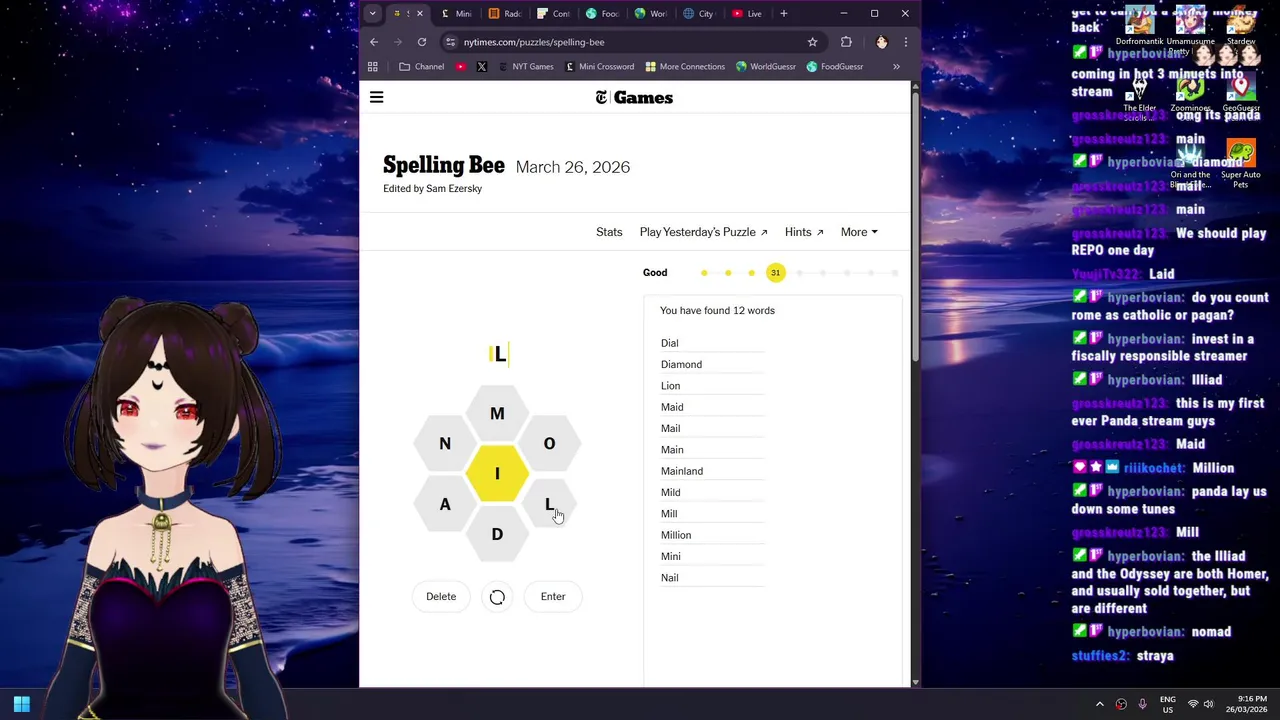Reload the page with the refresh icon

click(x=422, y=42)
